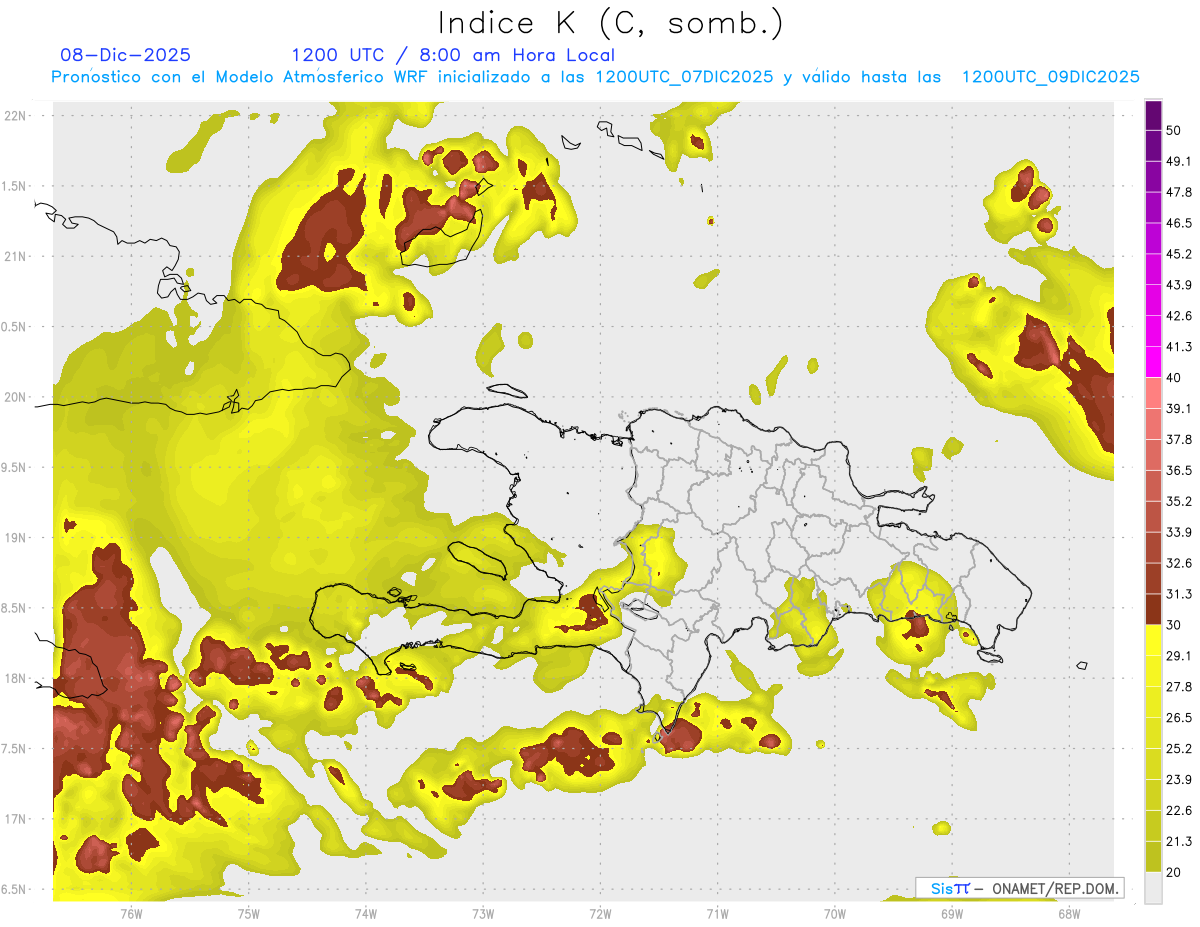The height and width of the screenshot is (927, 1200).
Task: Click the "18N" latitude label
Action: [15, 679]
